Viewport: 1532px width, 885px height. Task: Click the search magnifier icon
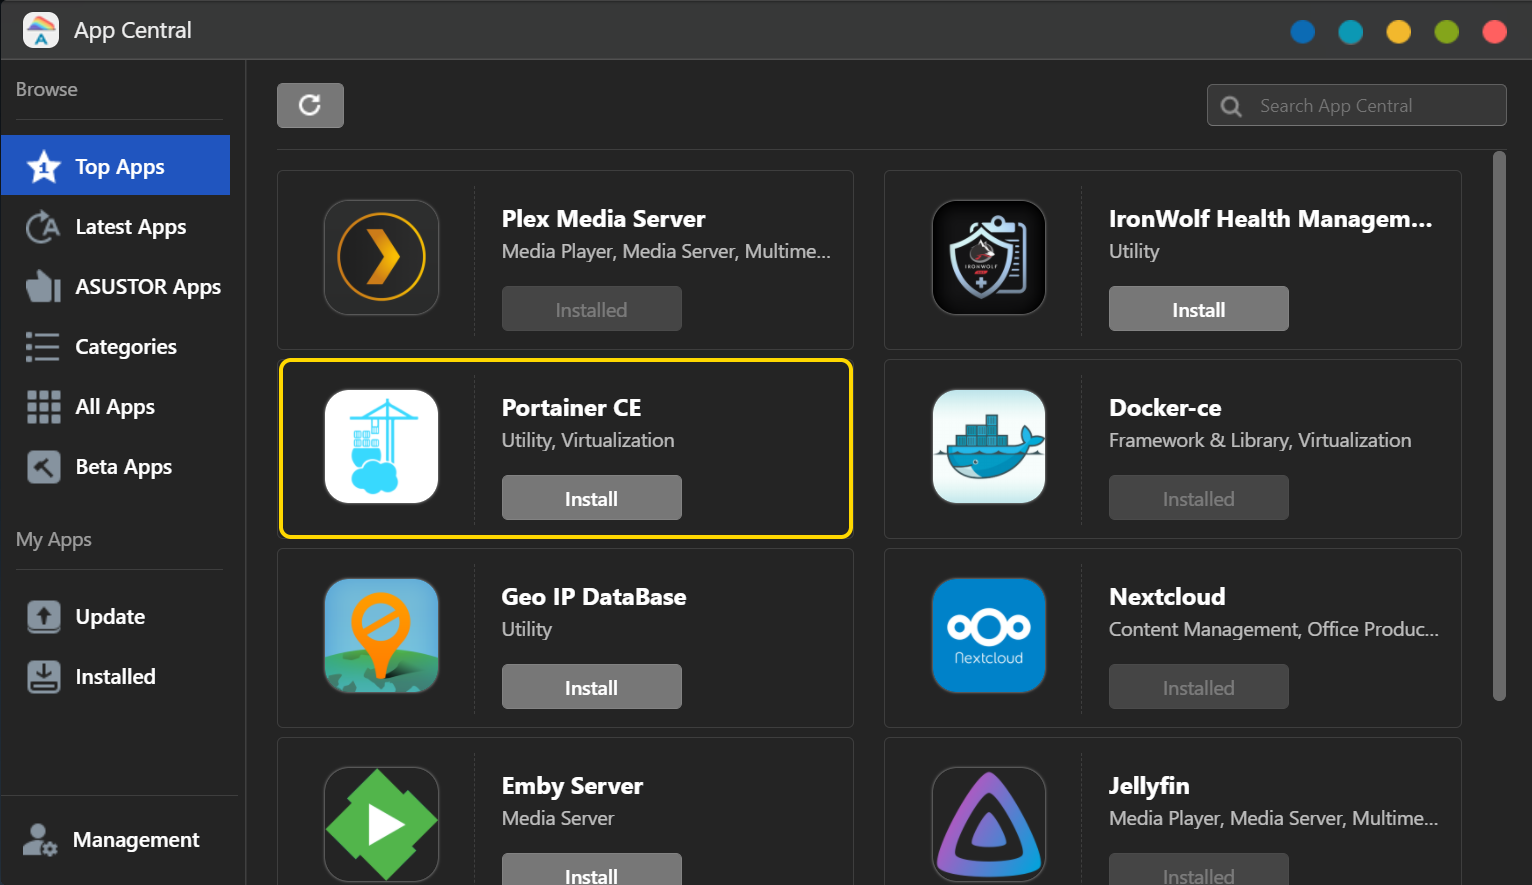[x=1232, y=106]
